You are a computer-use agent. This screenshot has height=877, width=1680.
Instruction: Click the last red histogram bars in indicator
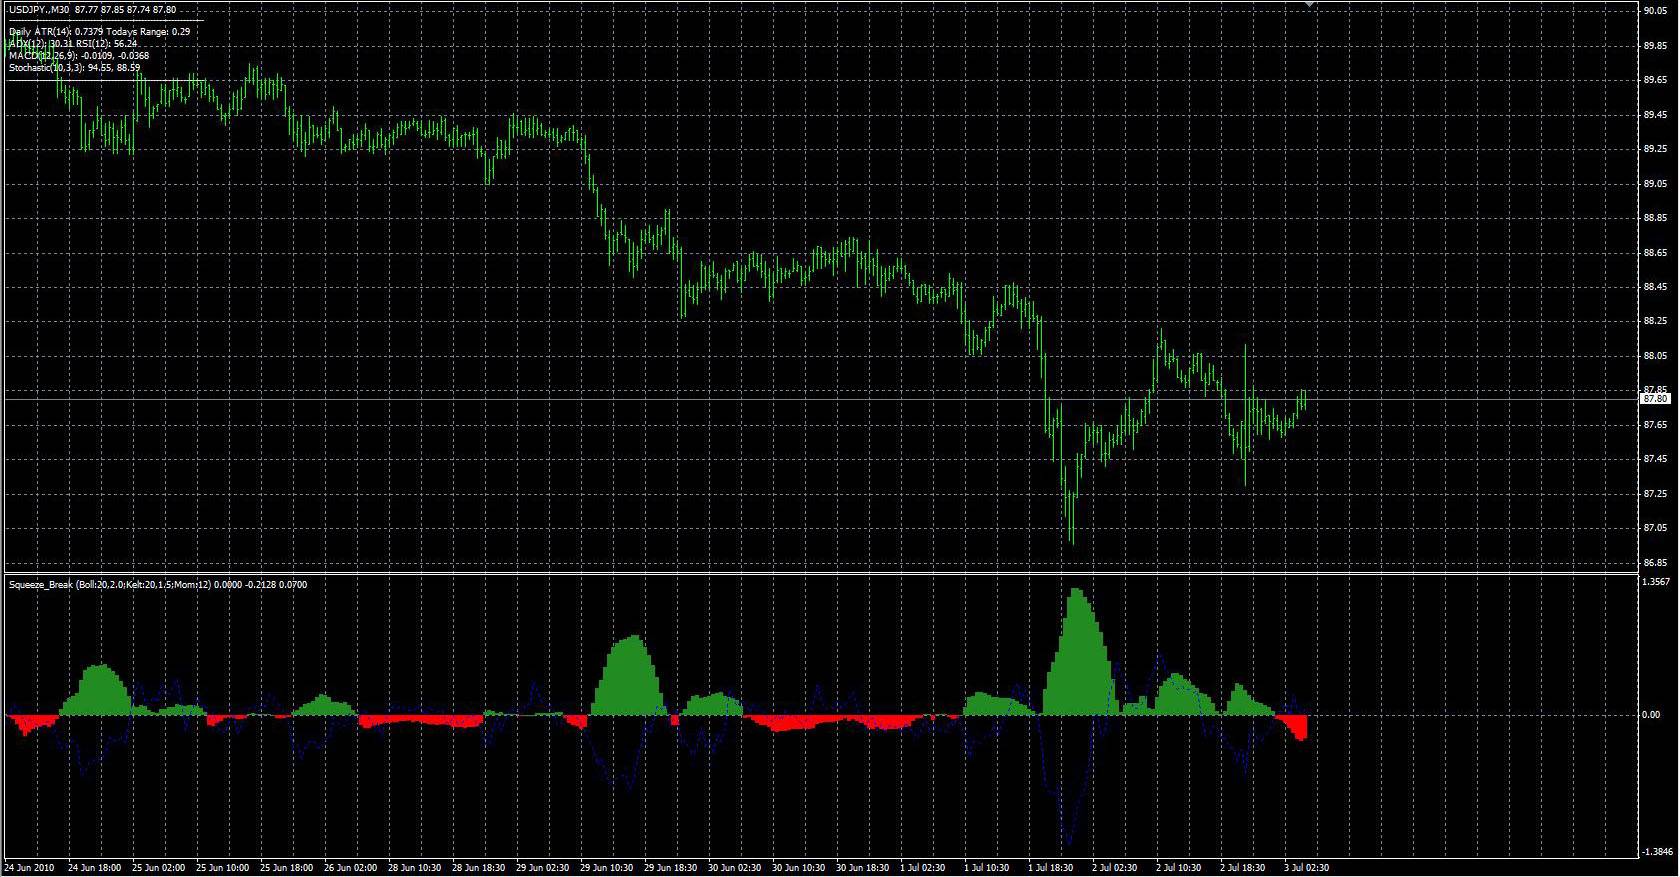coord(1294,727)
